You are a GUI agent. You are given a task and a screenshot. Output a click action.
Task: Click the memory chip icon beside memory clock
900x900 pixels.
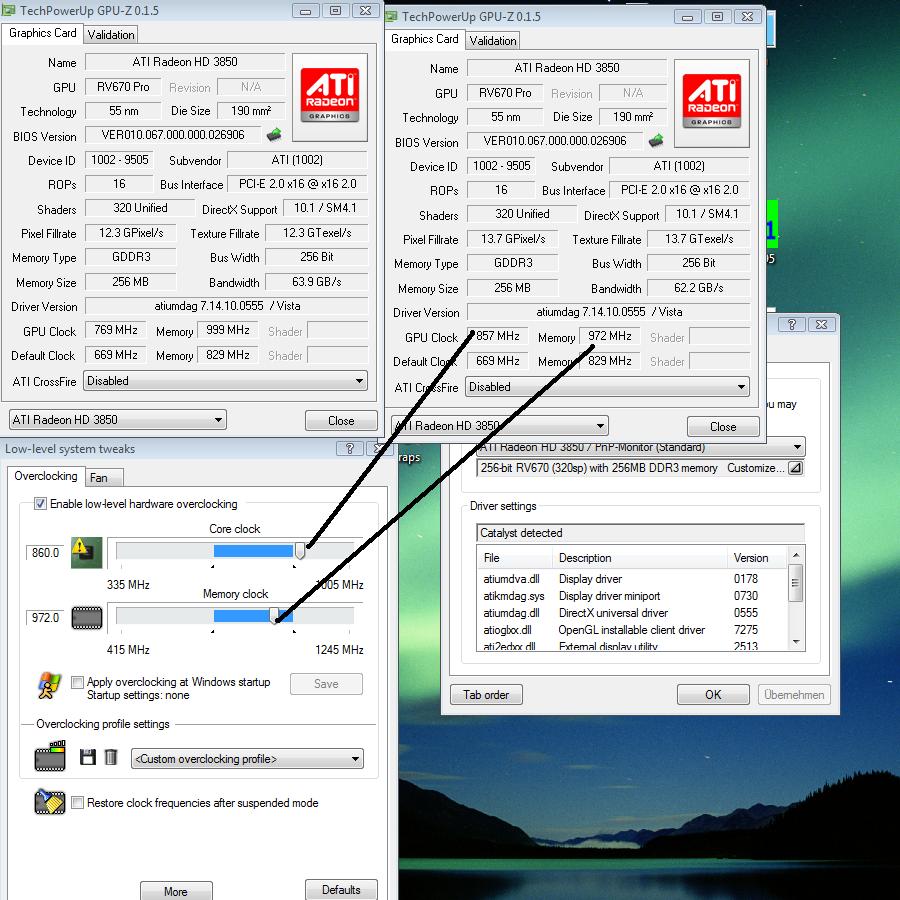pyautogui.click(x=87, y=618)
